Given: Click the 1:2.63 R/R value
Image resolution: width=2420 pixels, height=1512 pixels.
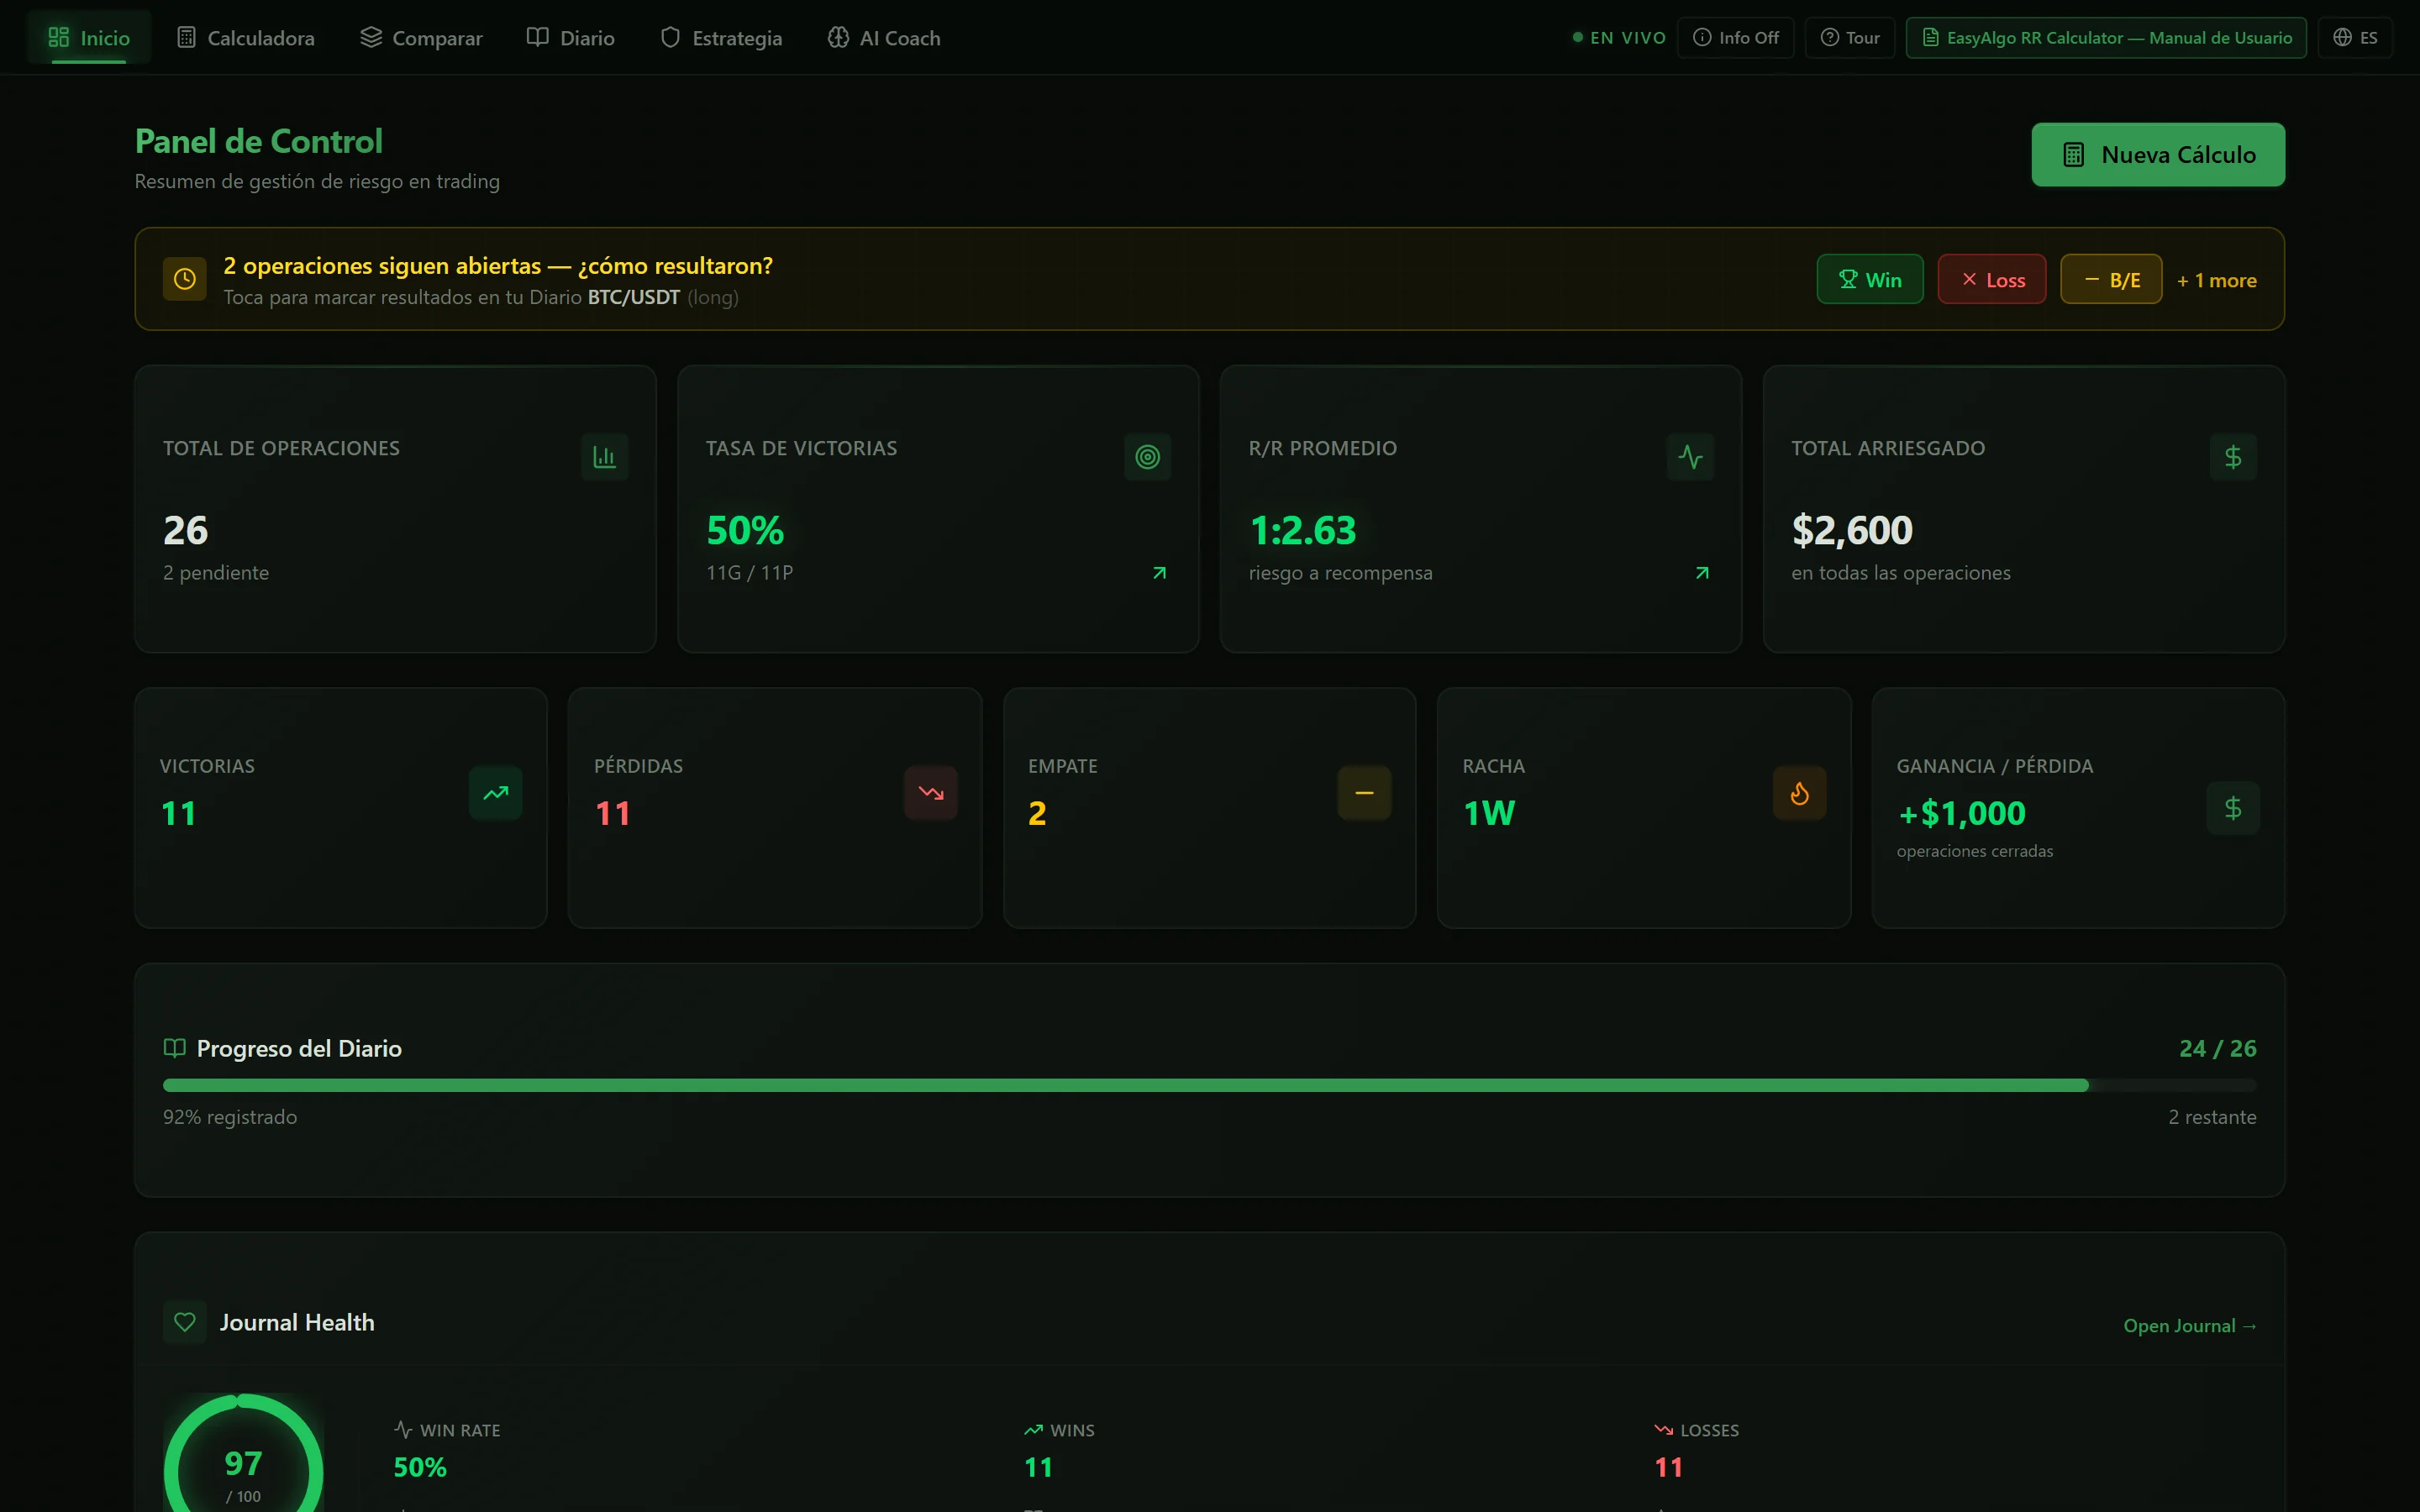Looking at the screenshot, I should [1303, 531].
